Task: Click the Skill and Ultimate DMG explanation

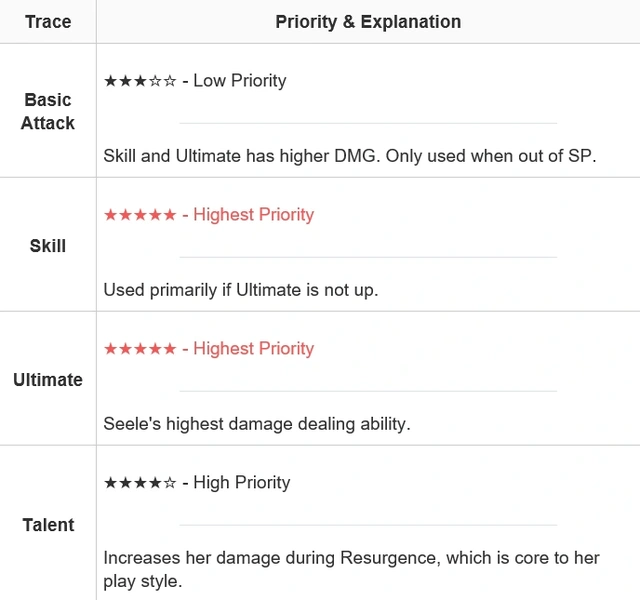Action: click(x=350, y=156)
